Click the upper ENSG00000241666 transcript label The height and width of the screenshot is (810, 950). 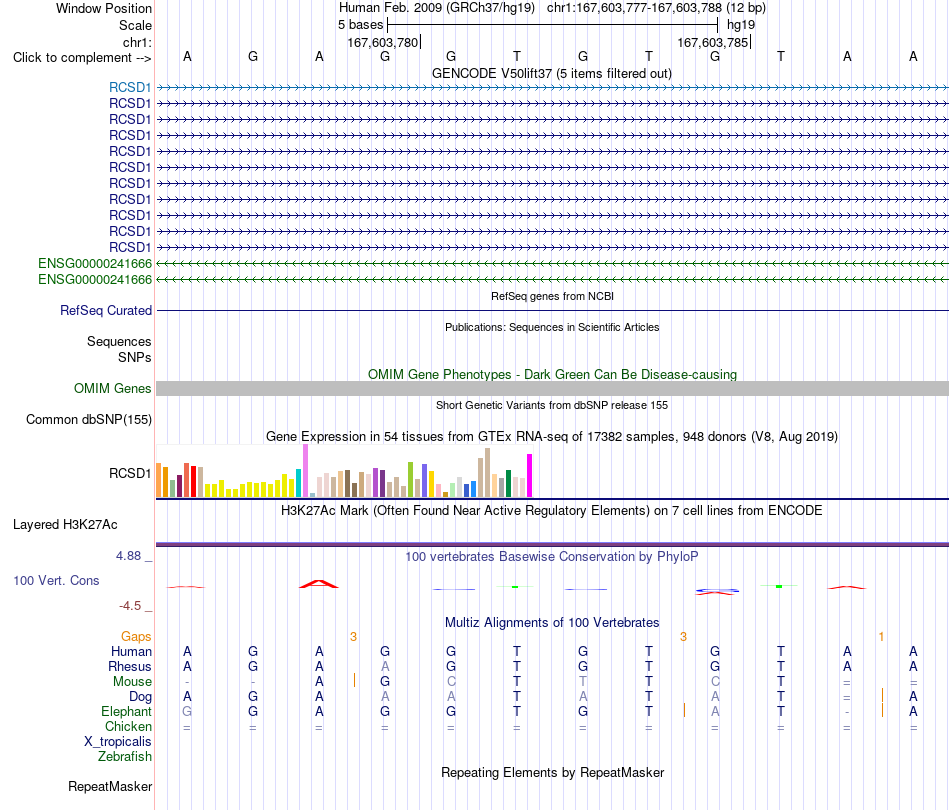tap(95, 264)
